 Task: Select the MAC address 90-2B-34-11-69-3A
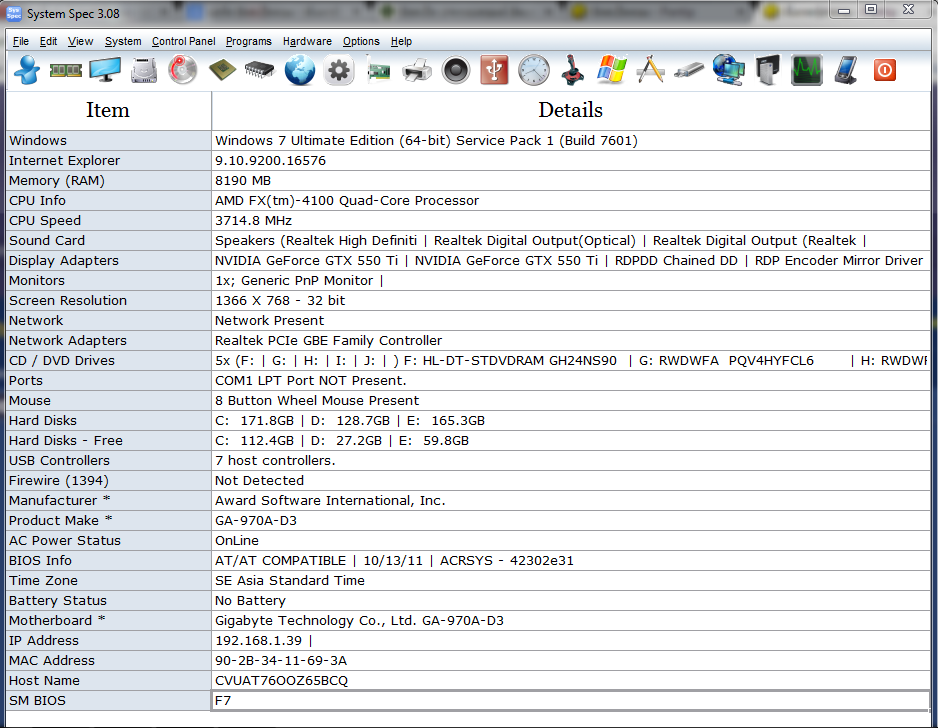point(281,660)
